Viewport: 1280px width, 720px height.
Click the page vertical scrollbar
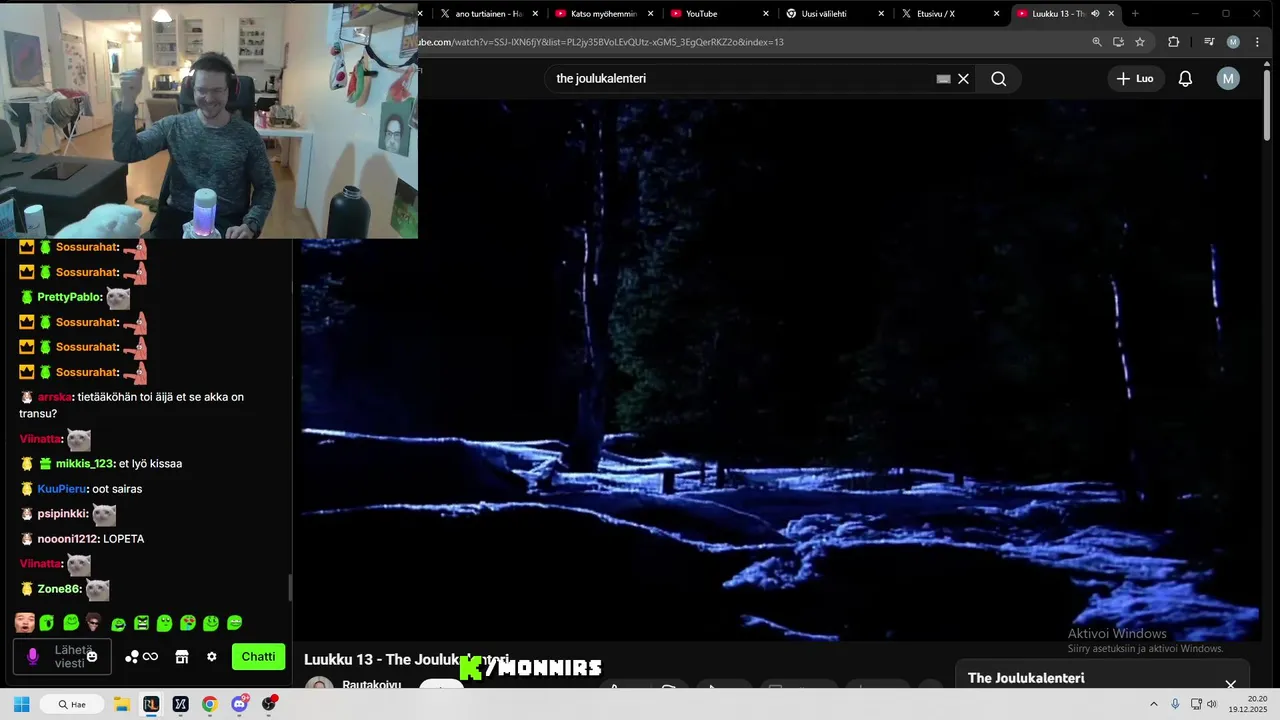[1267, 105]
